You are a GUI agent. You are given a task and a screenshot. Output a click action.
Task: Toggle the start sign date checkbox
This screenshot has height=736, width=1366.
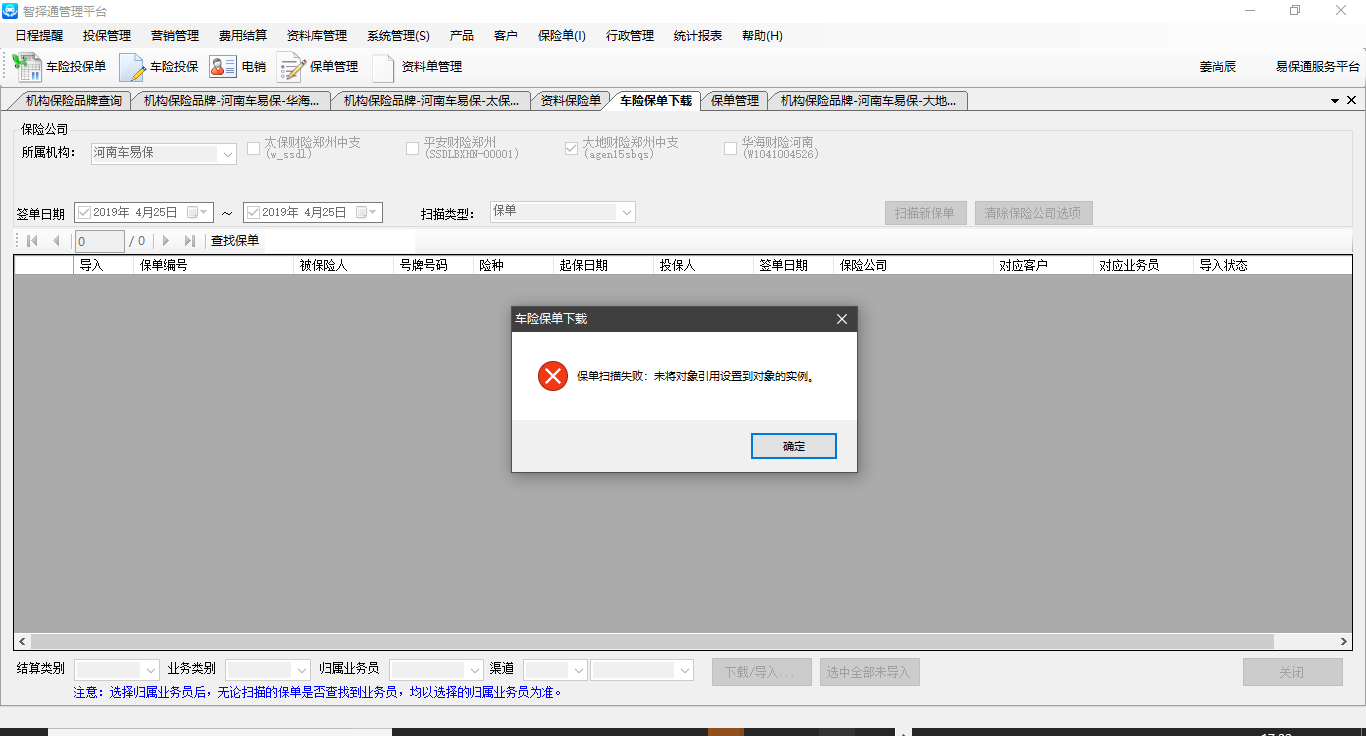pyautogui.click(x=84, y=212)
